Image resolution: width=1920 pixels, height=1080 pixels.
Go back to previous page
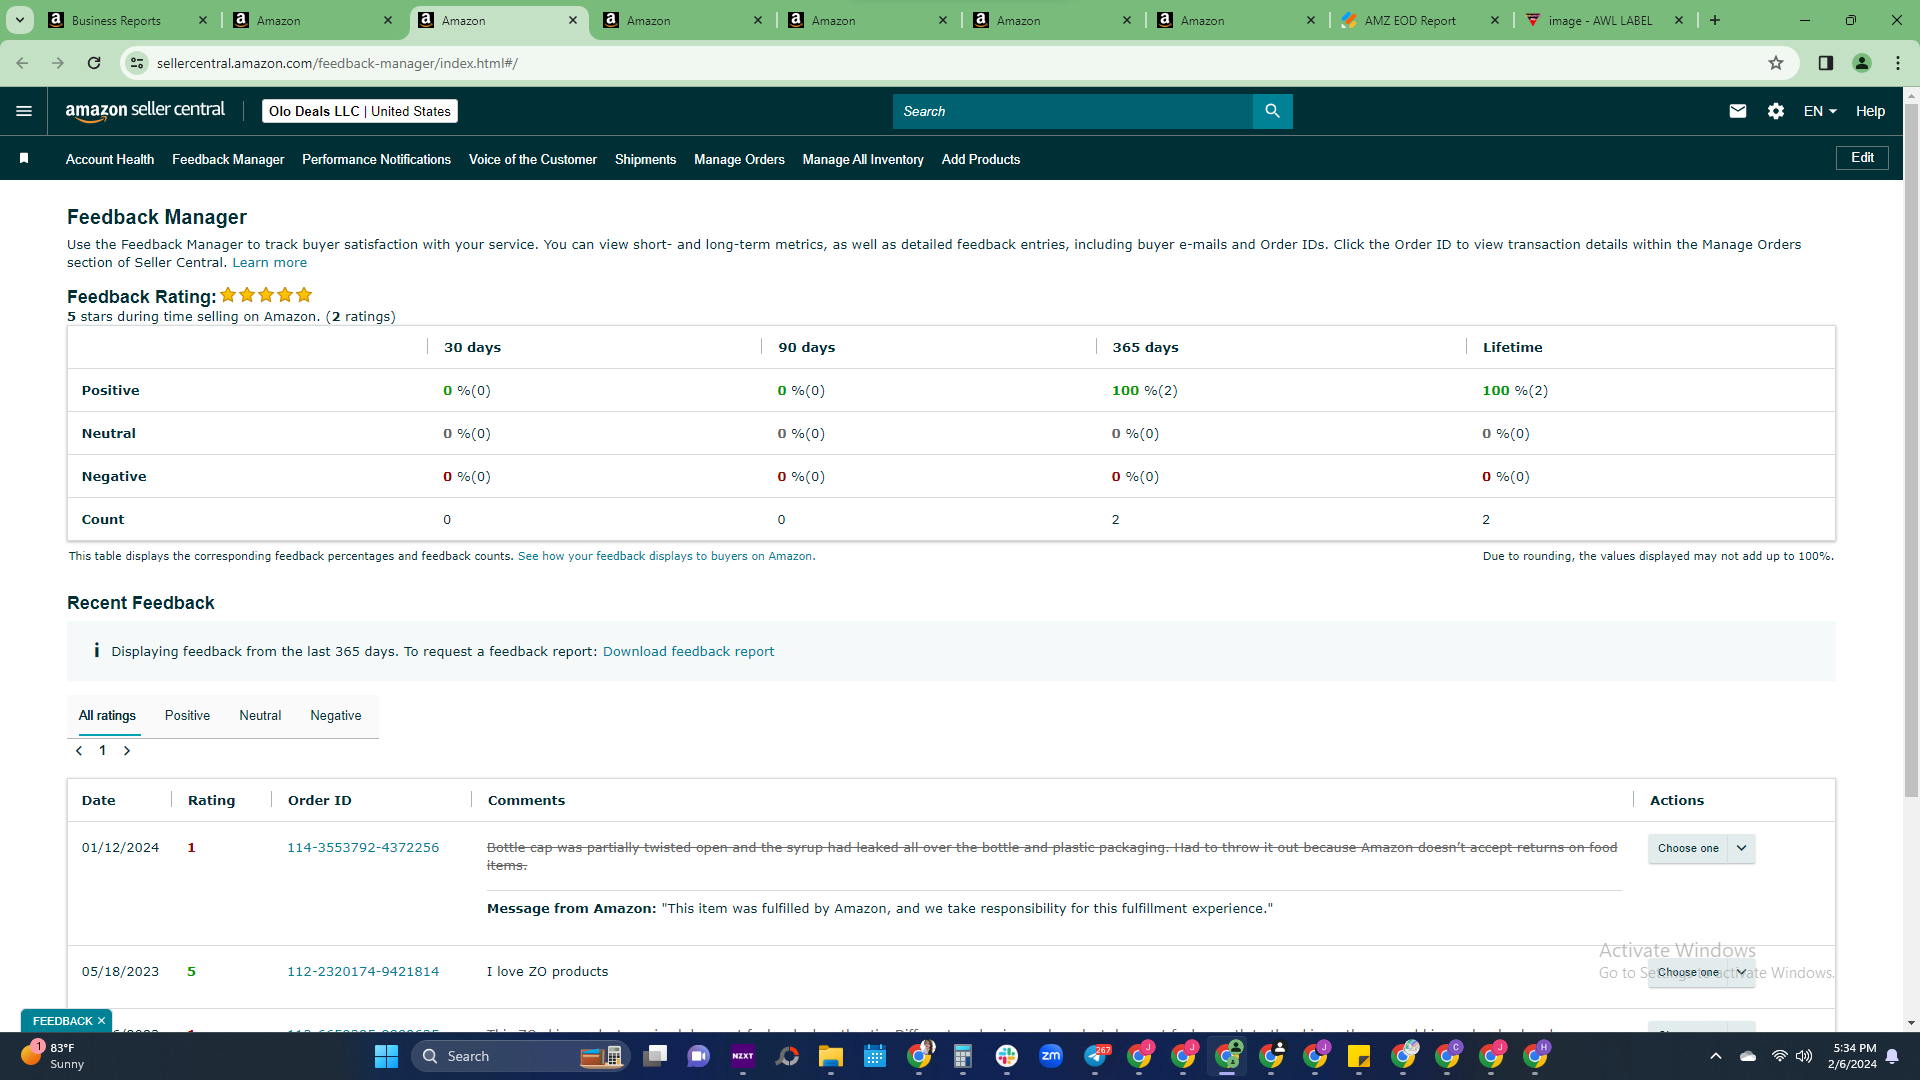tap(22, 63)
